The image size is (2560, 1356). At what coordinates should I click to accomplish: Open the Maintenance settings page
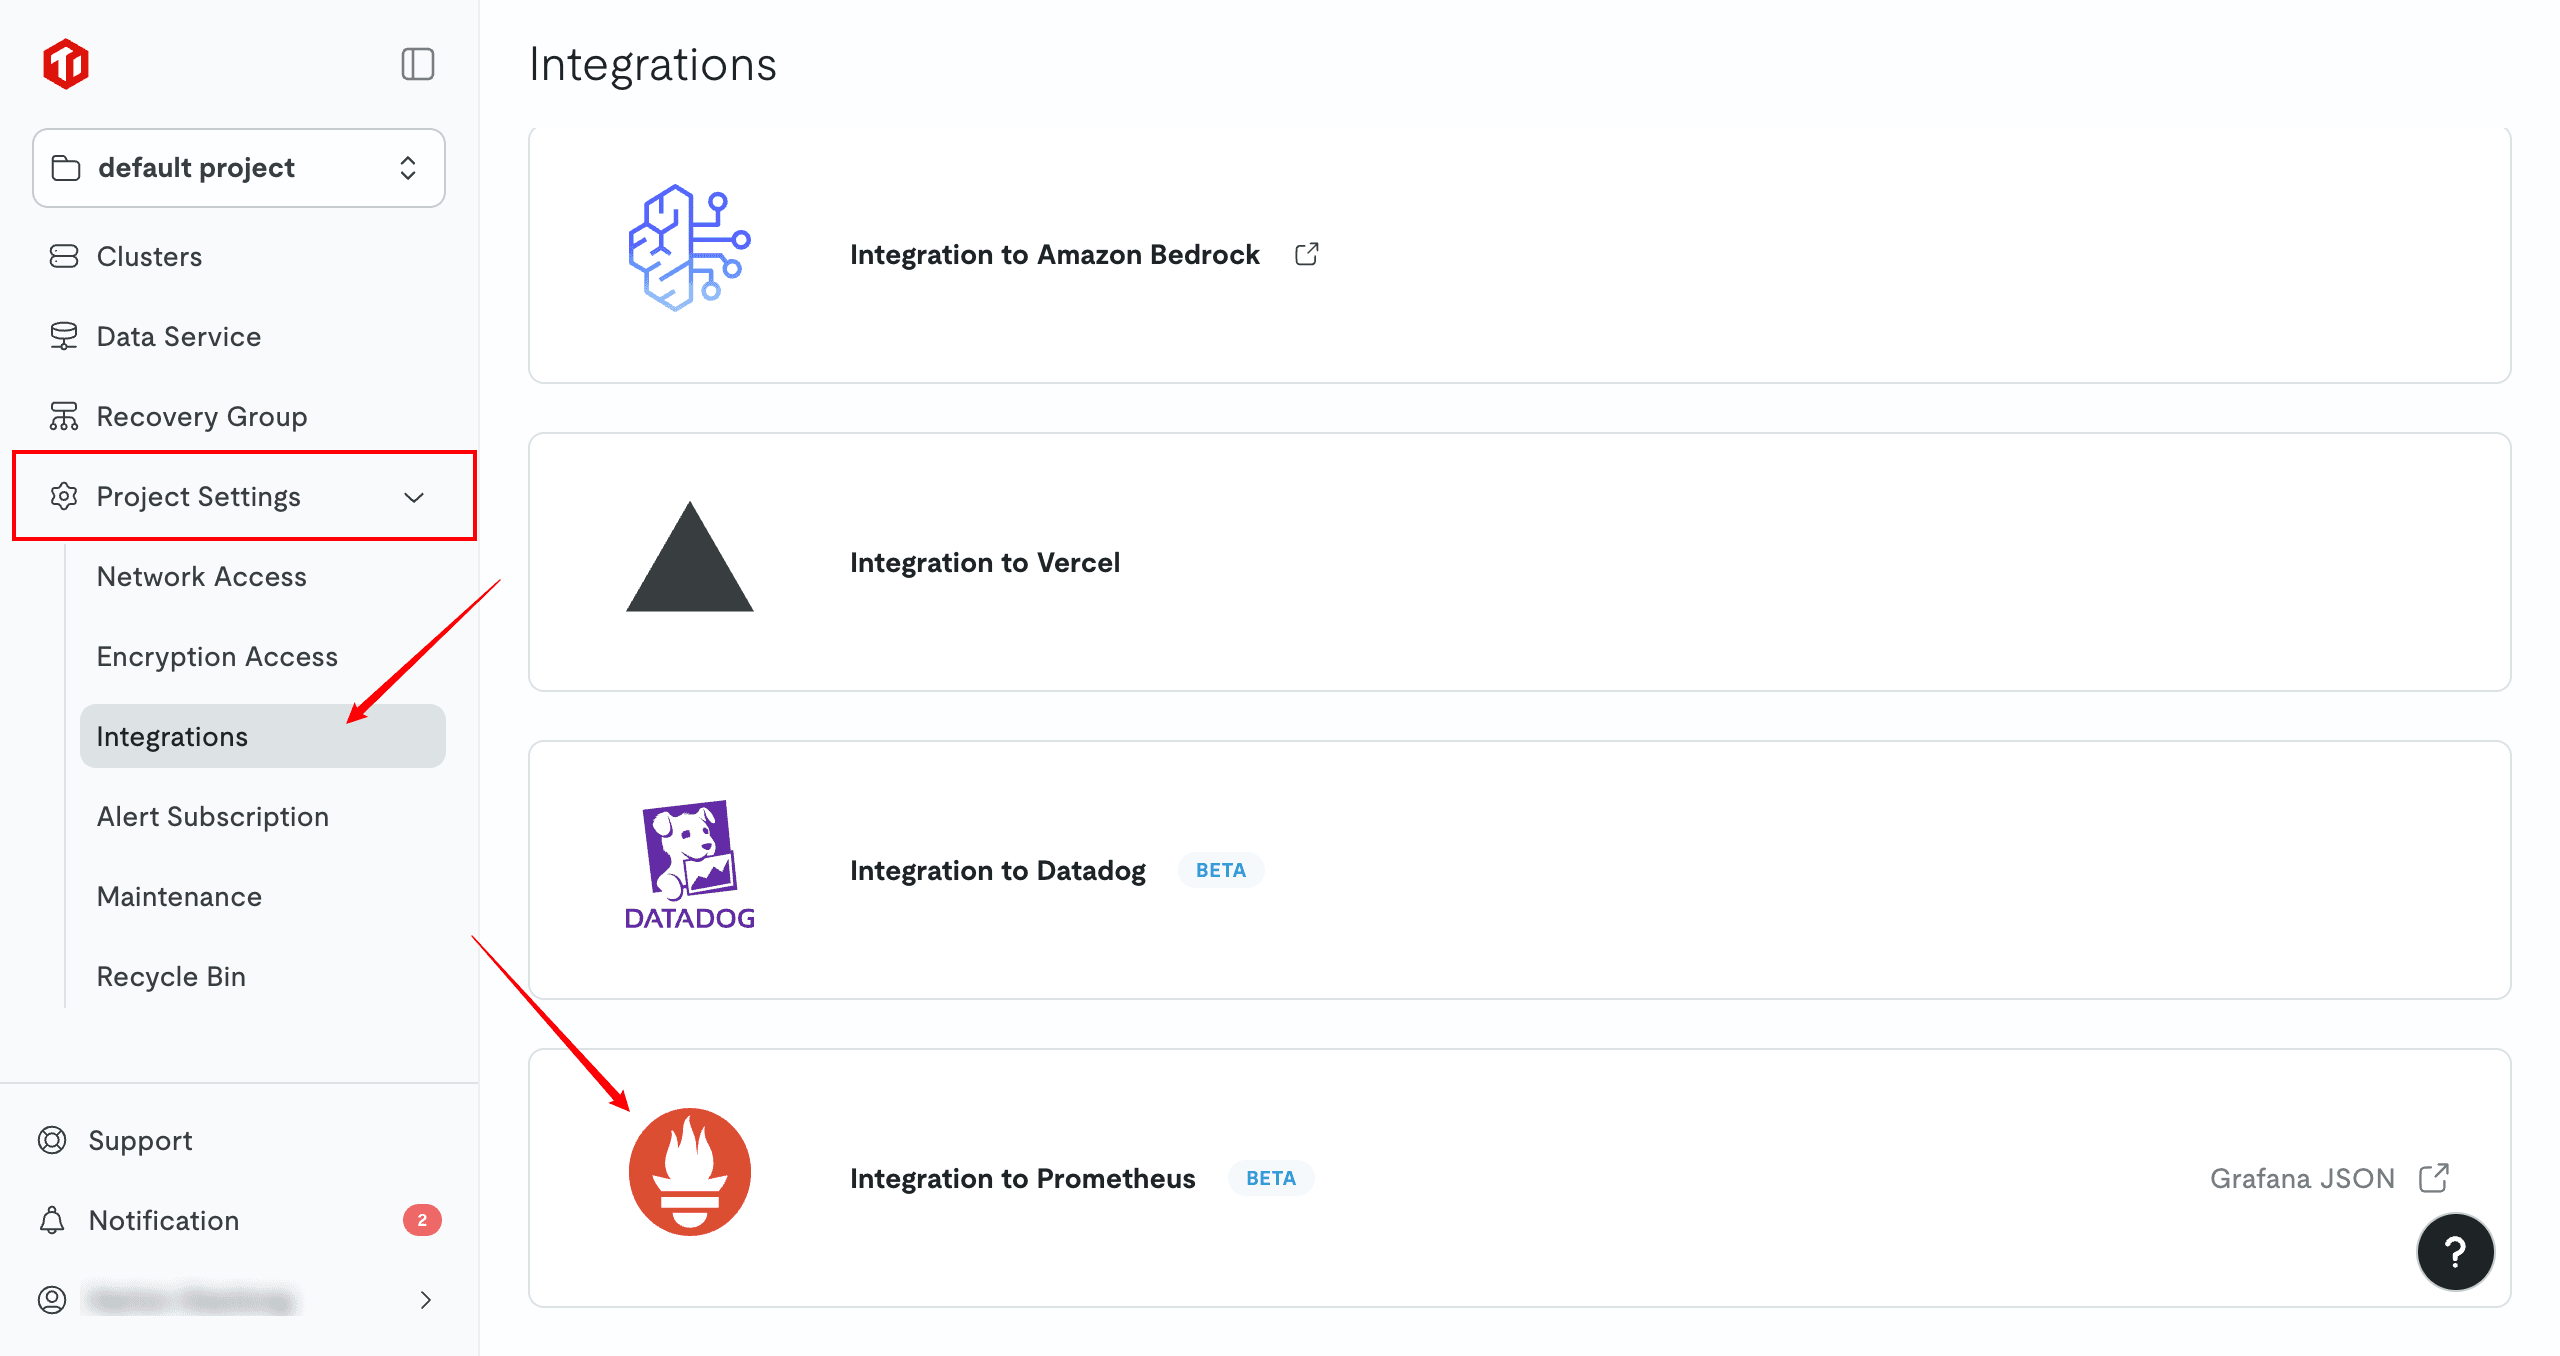pos(179,897)
